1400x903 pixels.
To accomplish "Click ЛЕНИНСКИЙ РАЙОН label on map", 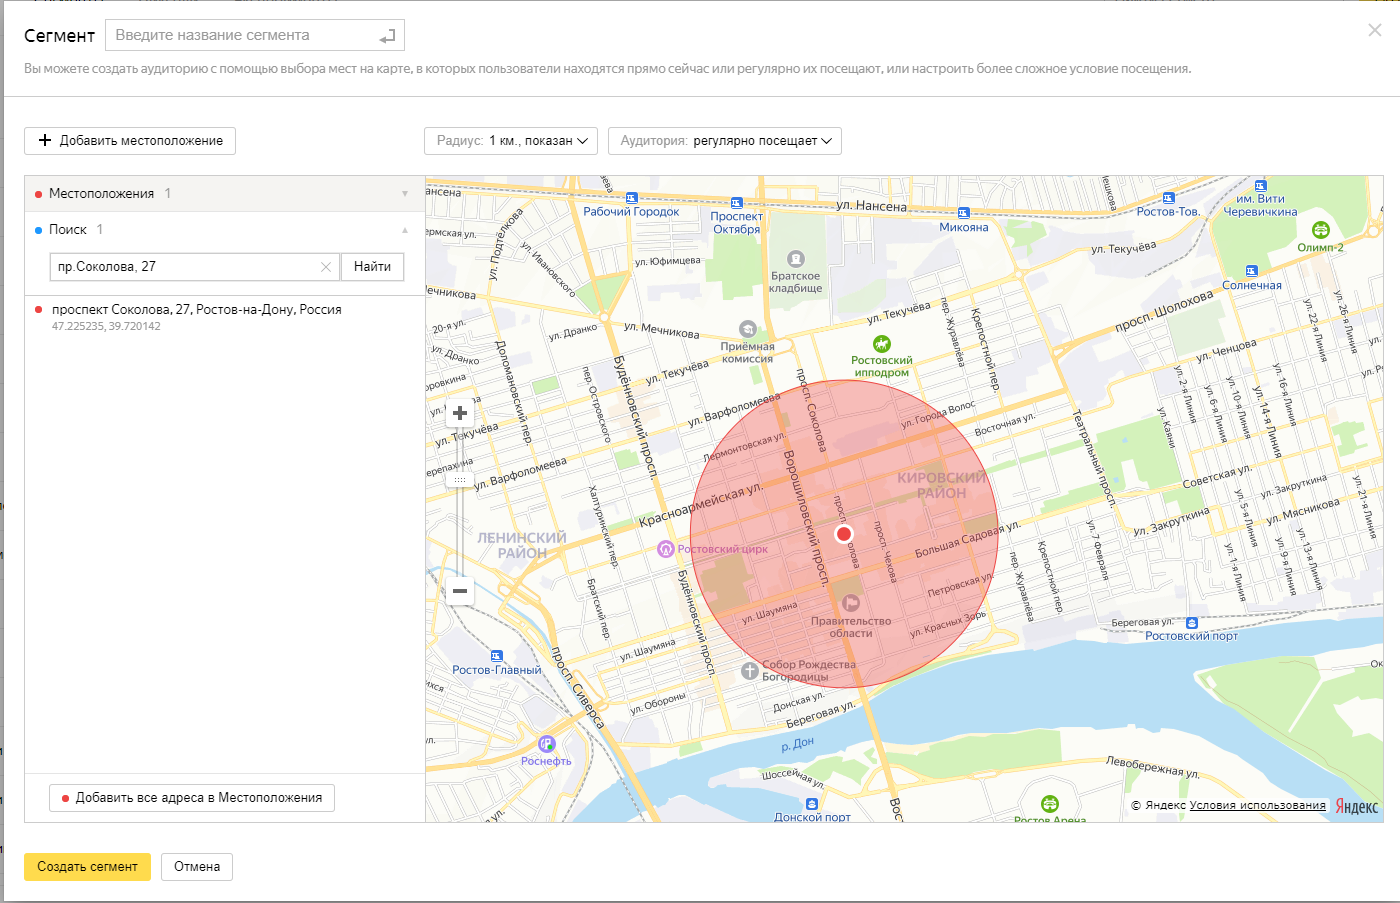I will tap(522, 545).
